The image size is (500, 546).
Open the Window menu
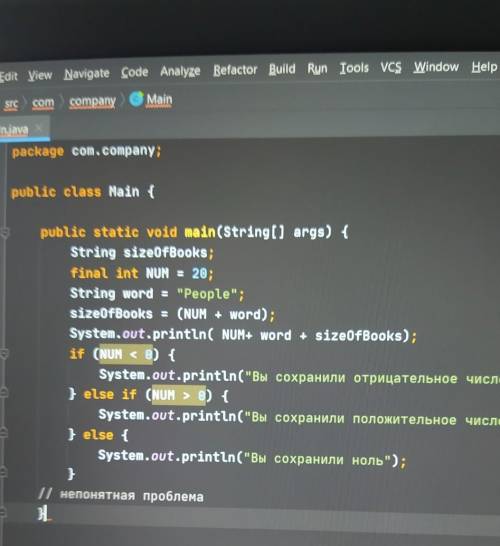click(436, 67)
